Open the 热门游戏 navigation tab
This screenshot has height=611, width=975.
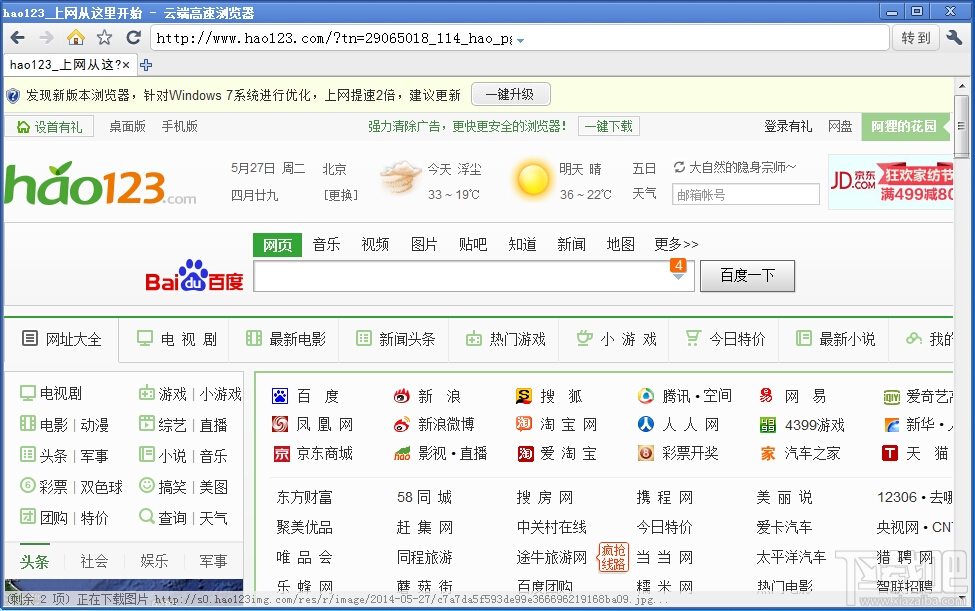(x=506, y=339)
